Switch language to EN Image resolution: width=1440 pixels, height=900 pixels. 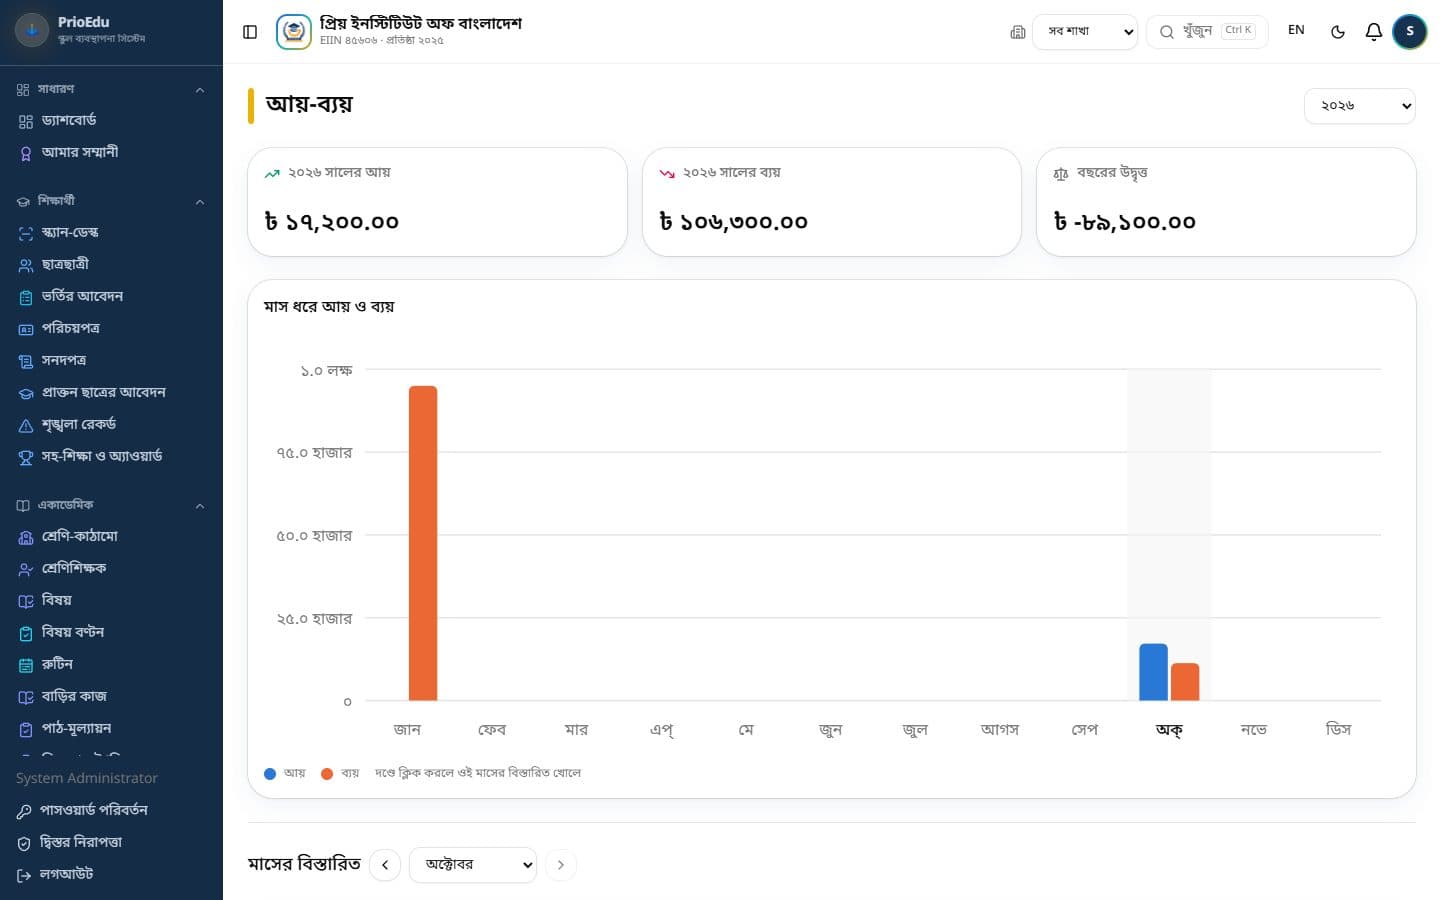(x=1296, y=30)
